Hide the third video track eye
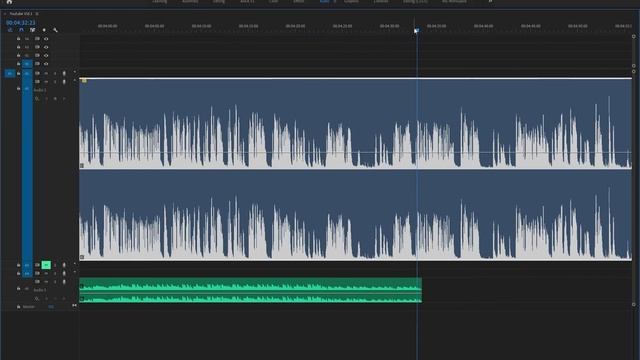This screenshot has width=640, height=360. click(x=46, y=56)
